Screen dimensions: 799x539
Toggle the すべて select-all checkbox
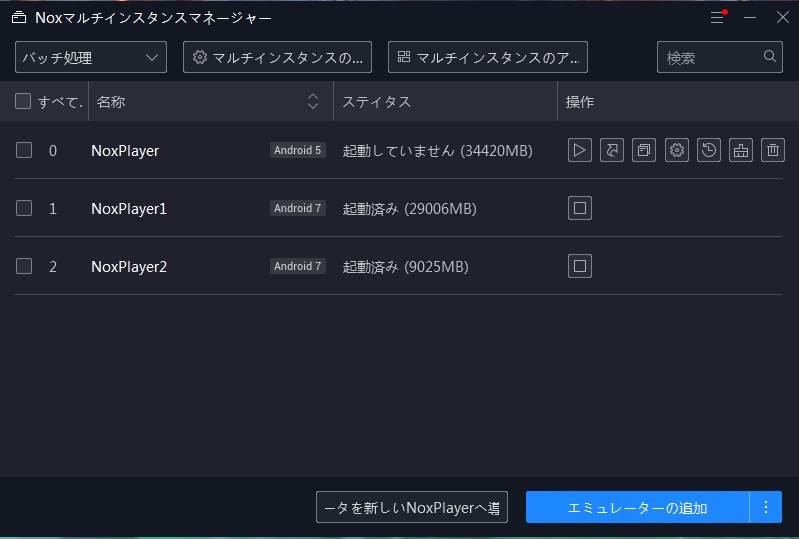pos(23,101)
